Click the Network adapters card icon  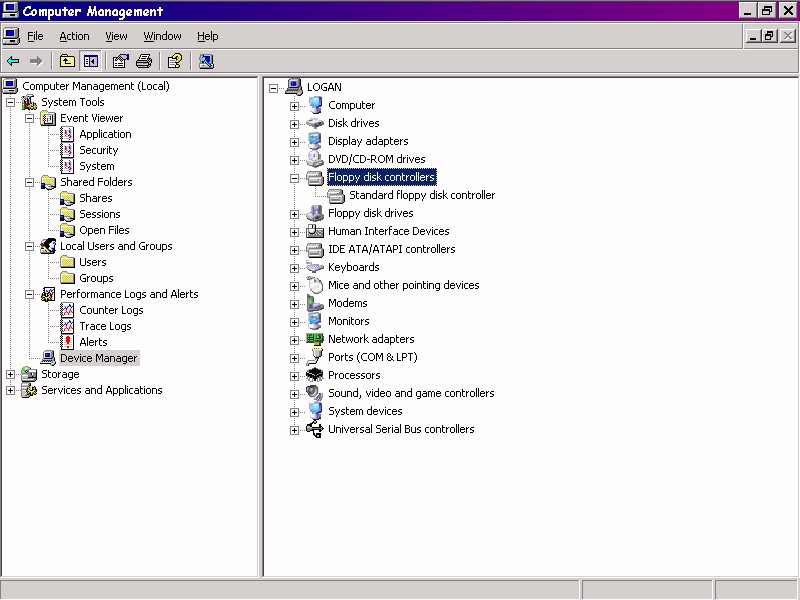[x=315, y=339]
